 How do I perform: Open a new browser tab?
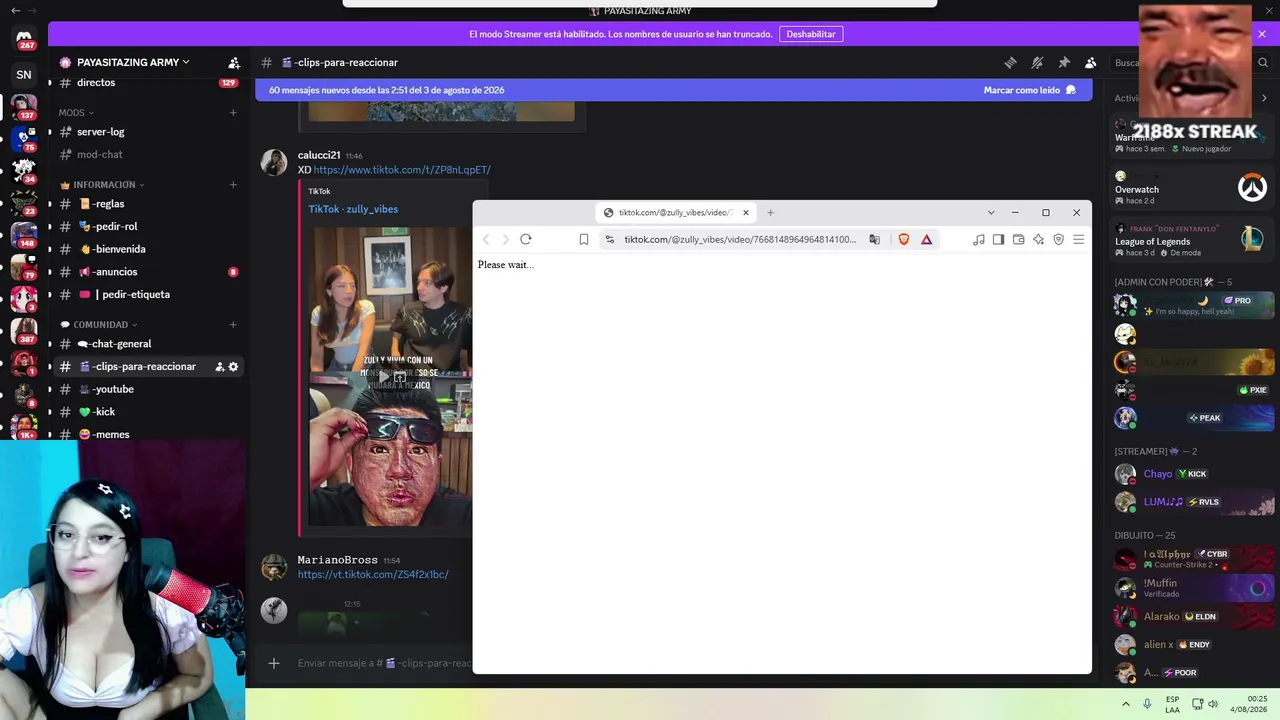(771, 212)
